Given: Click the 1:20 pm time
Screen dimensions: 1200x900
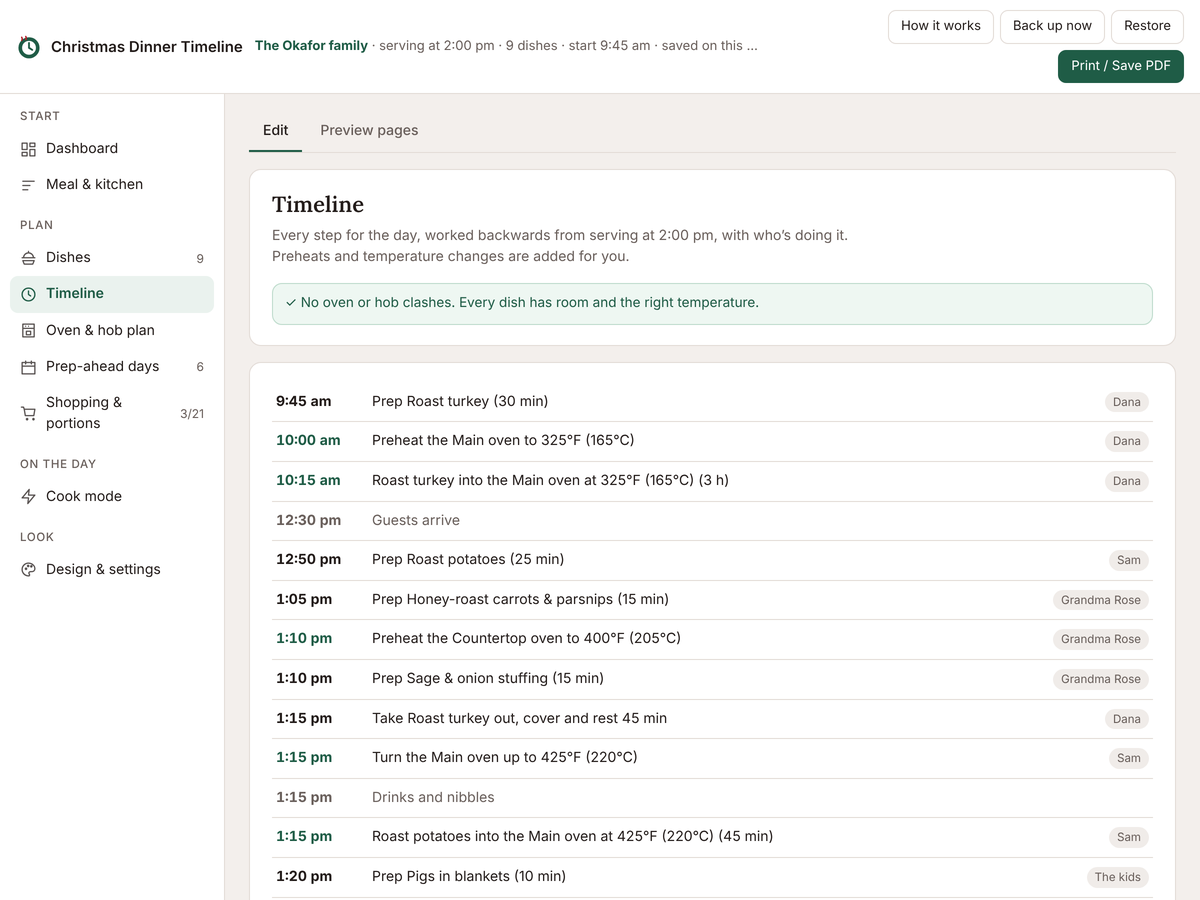Looking at the screenshot, I should [304, 876].
